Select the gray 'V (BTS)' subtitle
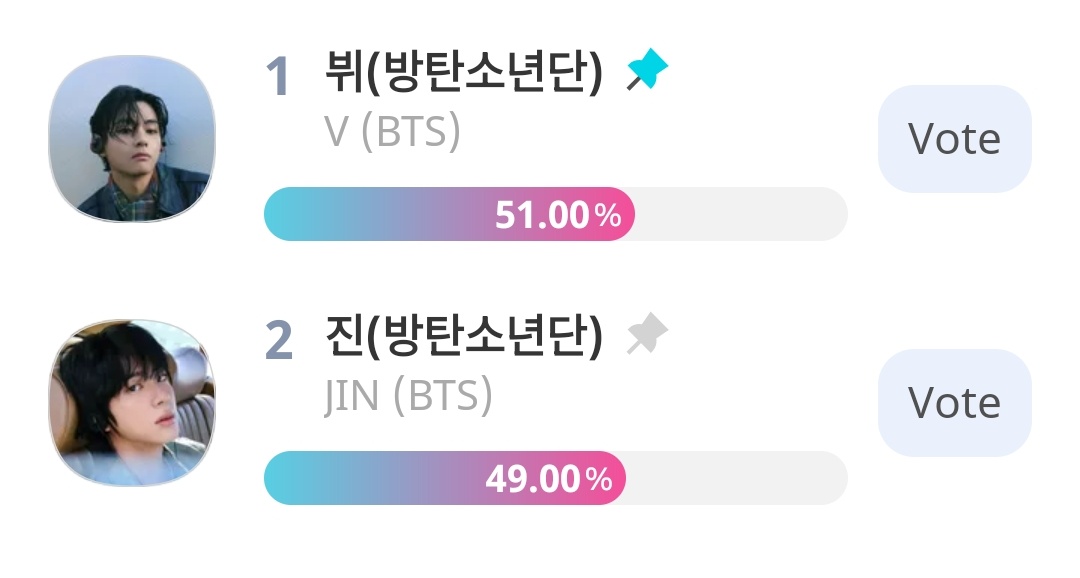The width and height of the screenshot is (1080, 578). 392,131
